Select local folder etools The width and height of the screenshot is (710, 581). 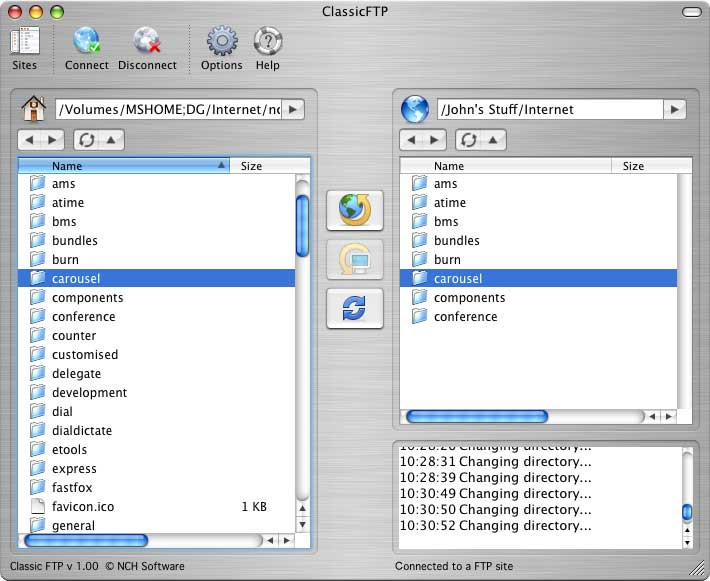click(x=157, y=450)
